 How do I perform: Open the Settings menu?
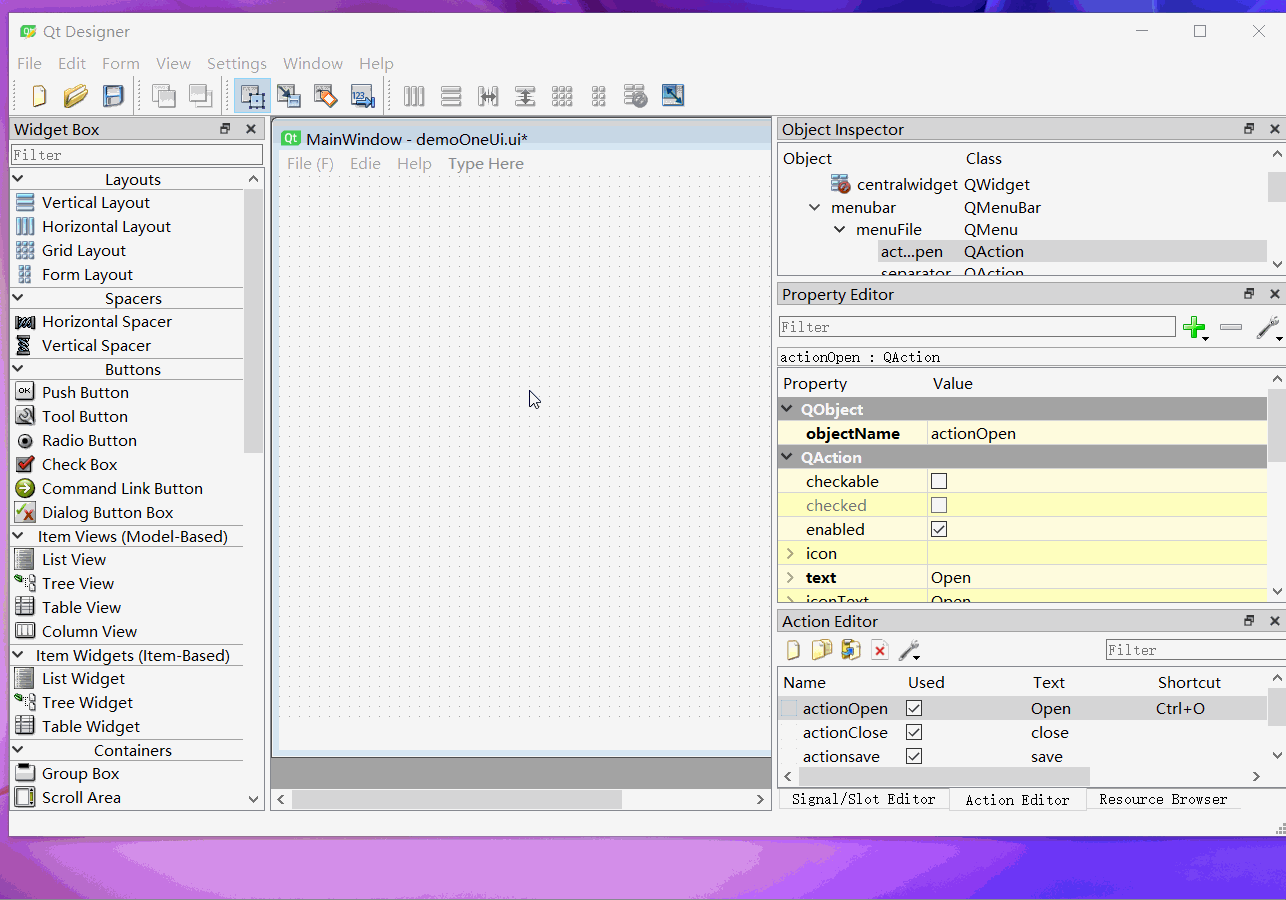click(x=237, y=63)
